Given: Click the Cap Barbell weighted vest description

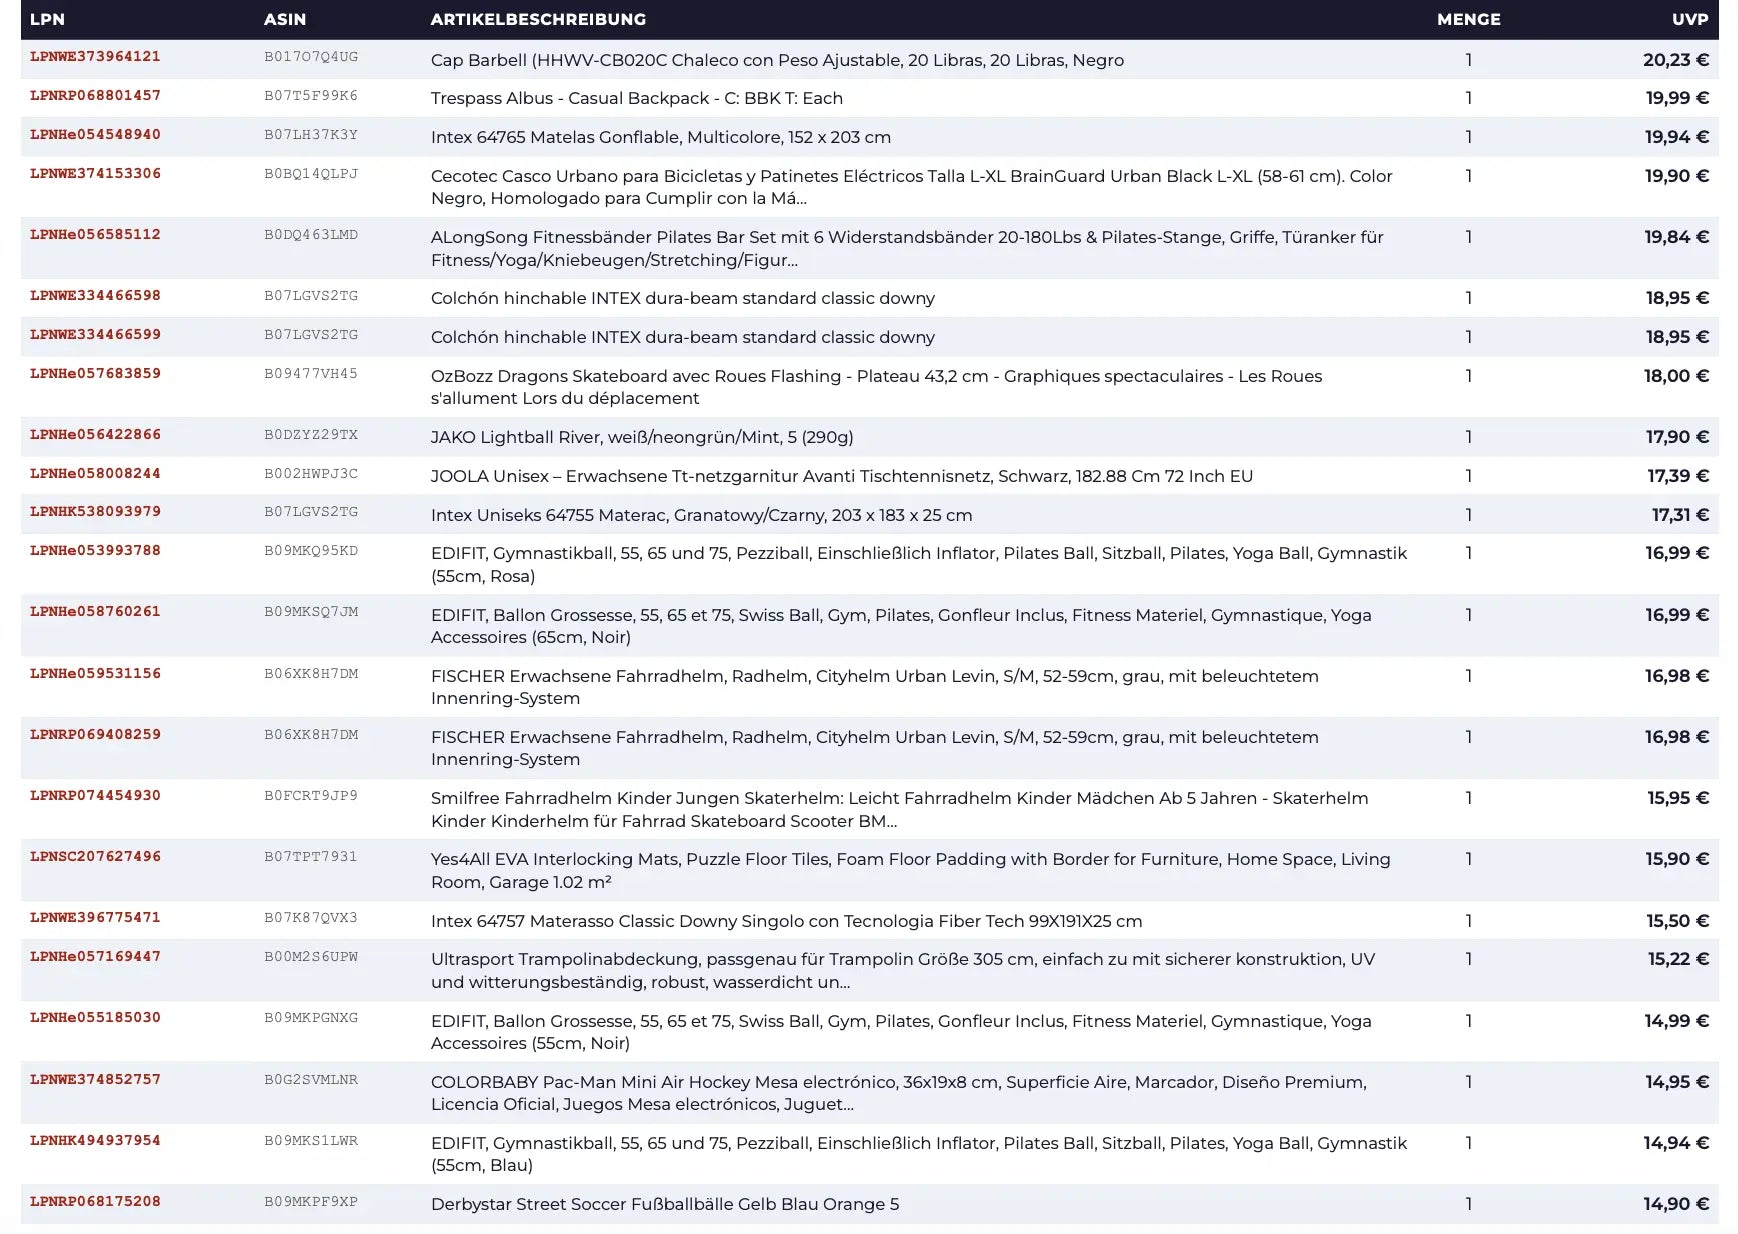Looking at the screenshot, I should pyautogui.click(x=777, y=60).
